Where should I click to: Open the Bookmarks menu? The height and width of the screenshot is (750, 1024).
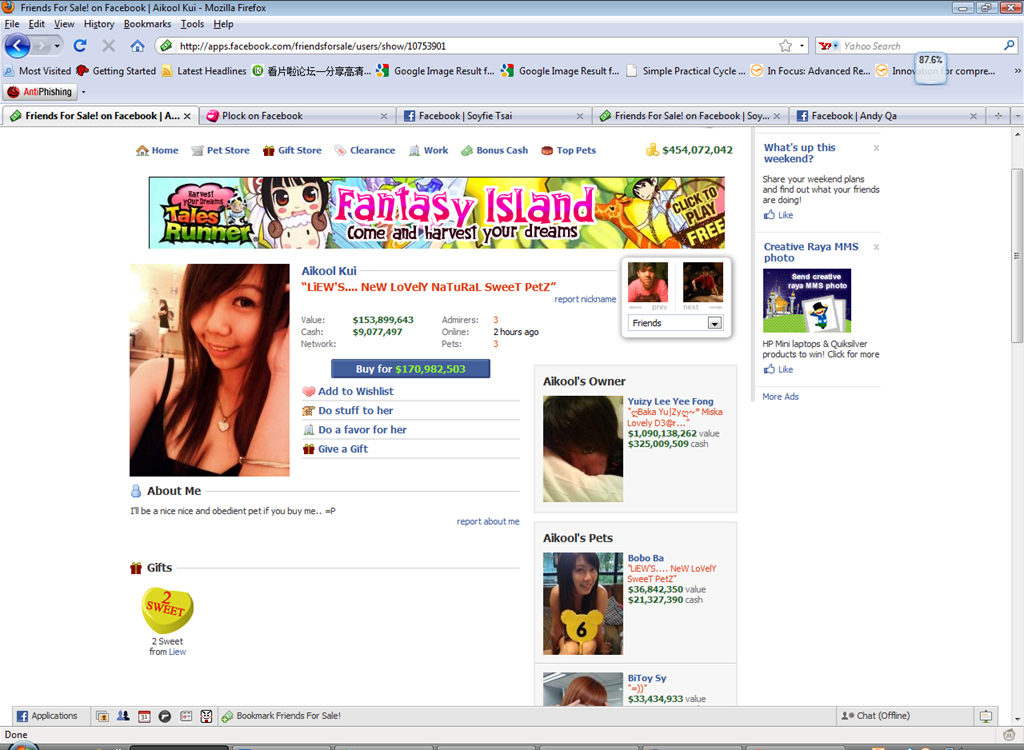pyautogui.click(x=147, y=24)
